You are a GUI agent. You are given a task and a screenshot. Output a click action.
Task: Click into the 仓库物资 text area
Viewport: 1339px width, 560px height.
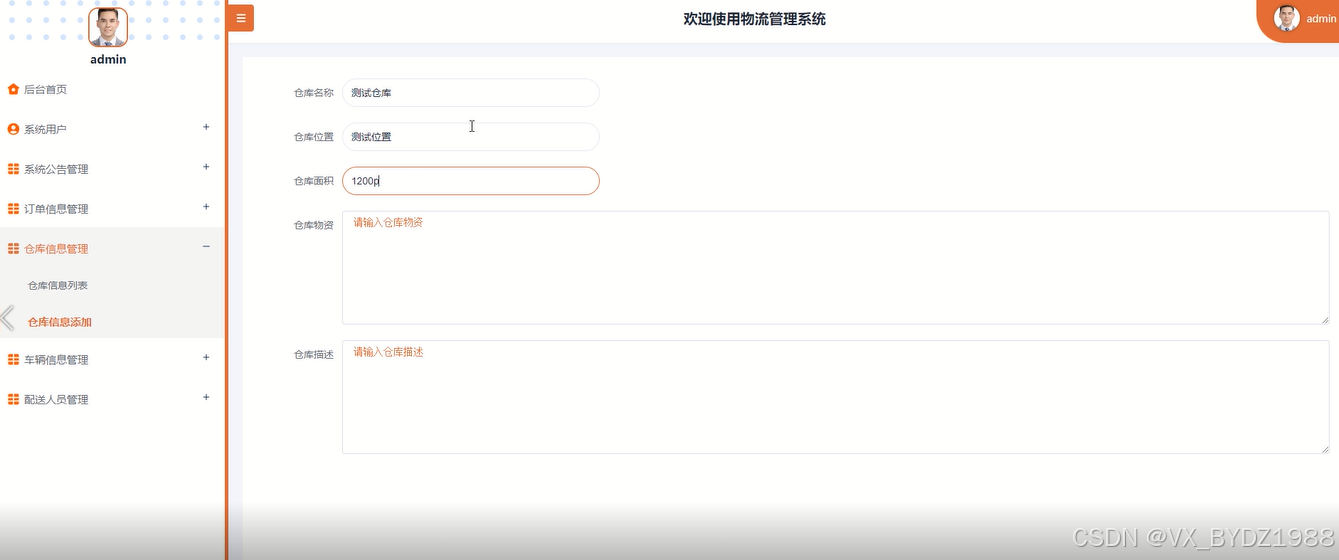(x=835, y=267)
